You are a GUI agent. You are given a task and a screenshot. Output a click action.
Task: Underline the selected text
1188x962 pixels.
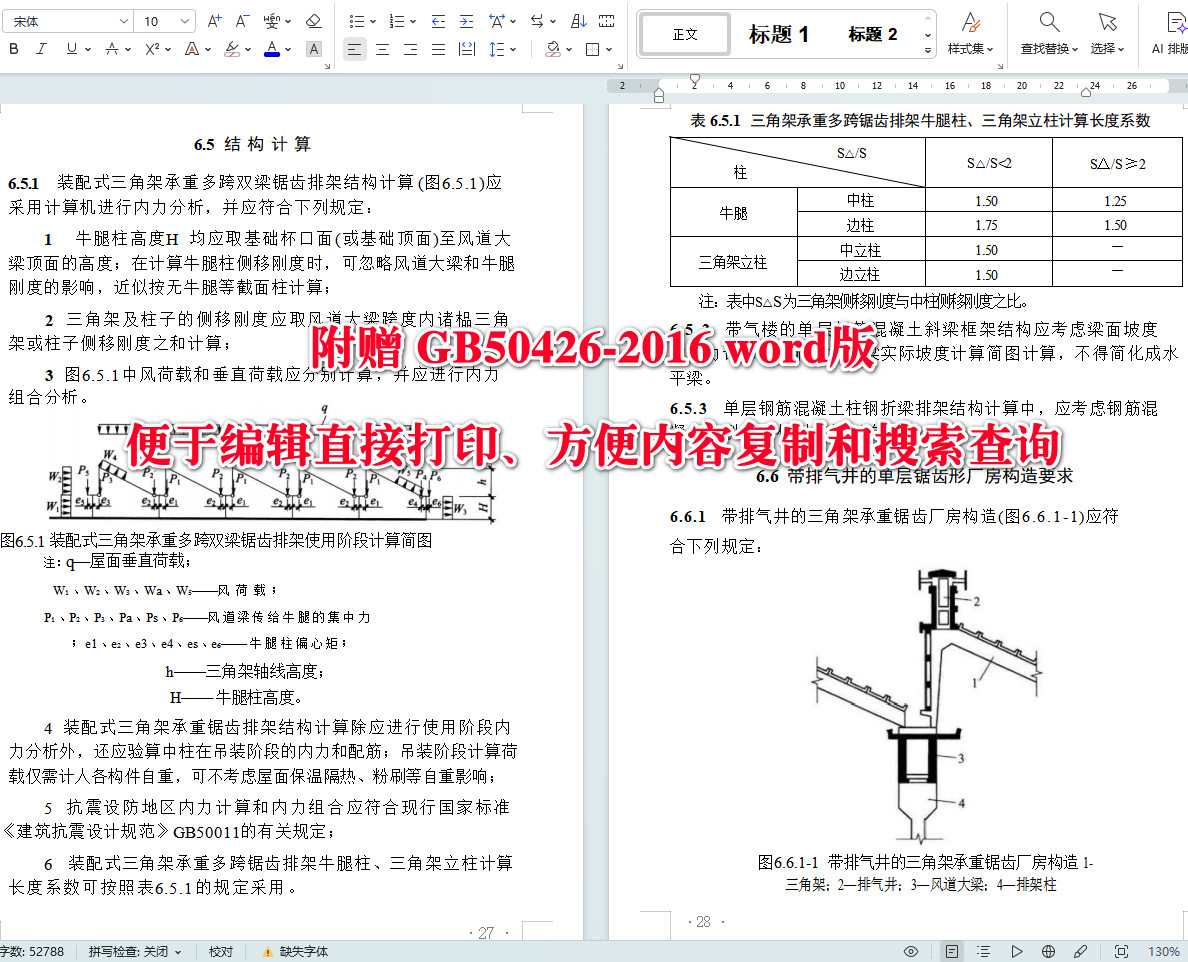(72, 49)
